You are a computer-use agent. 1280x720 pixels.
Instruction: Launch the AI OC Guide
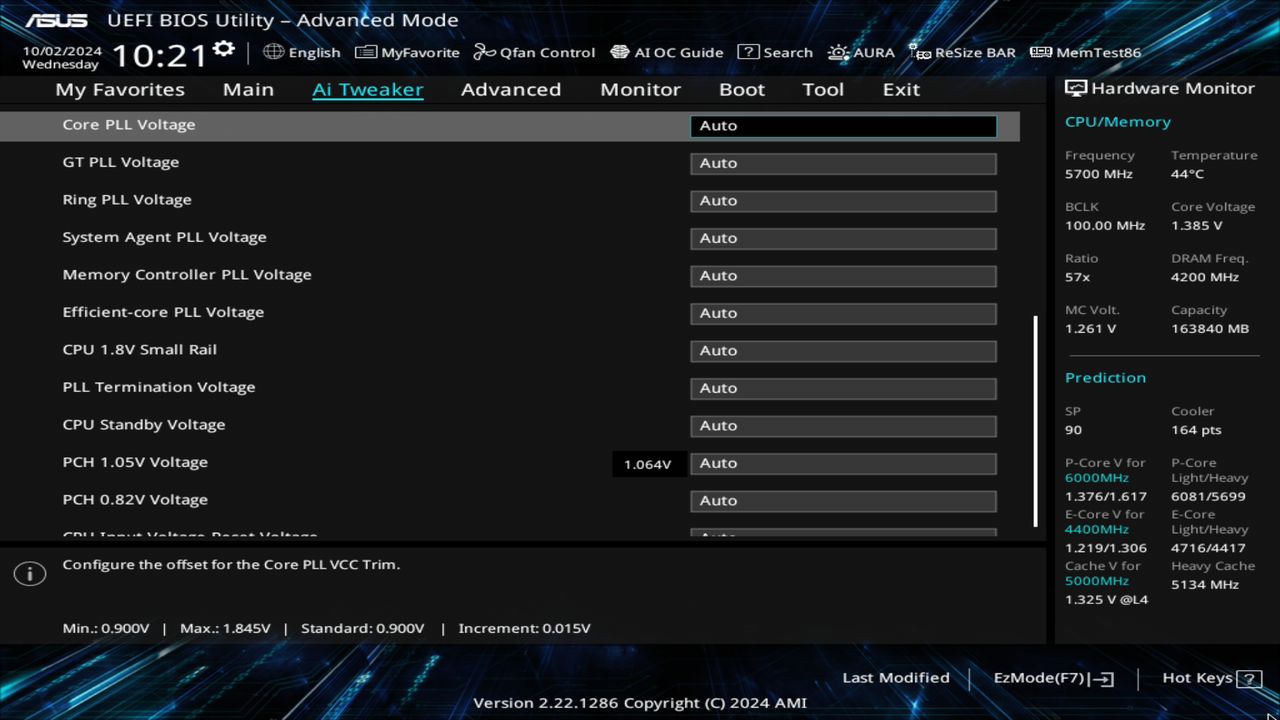666,52
